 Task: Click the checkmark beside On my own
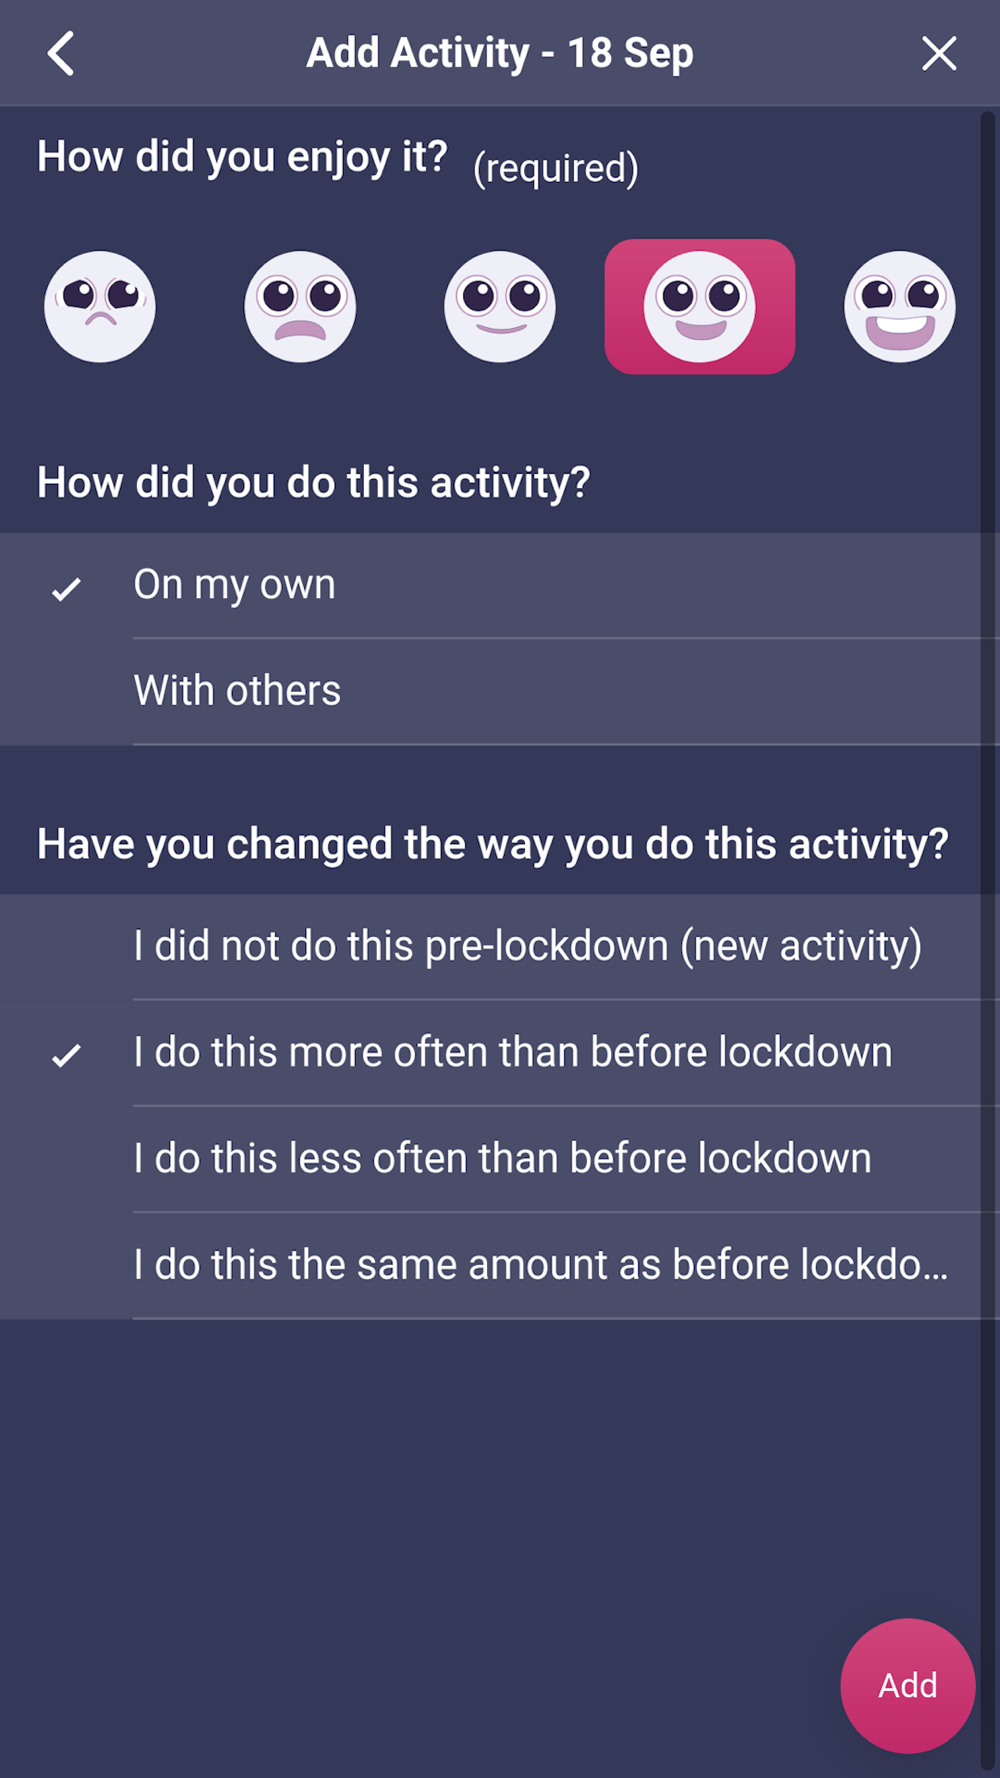click(x=66, y=589)
